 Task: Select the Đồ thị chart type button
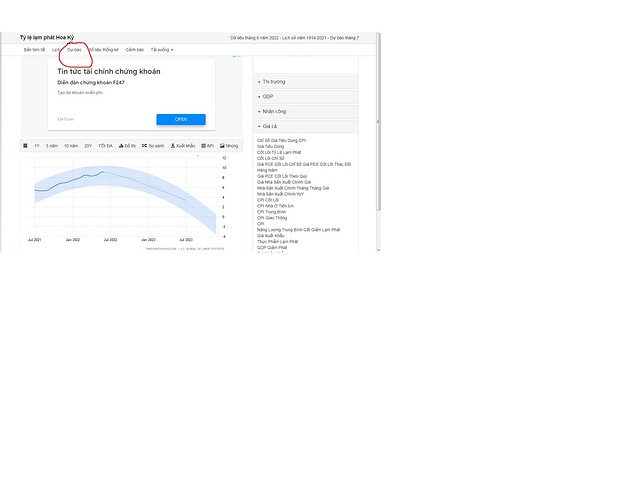coord(128,145)
